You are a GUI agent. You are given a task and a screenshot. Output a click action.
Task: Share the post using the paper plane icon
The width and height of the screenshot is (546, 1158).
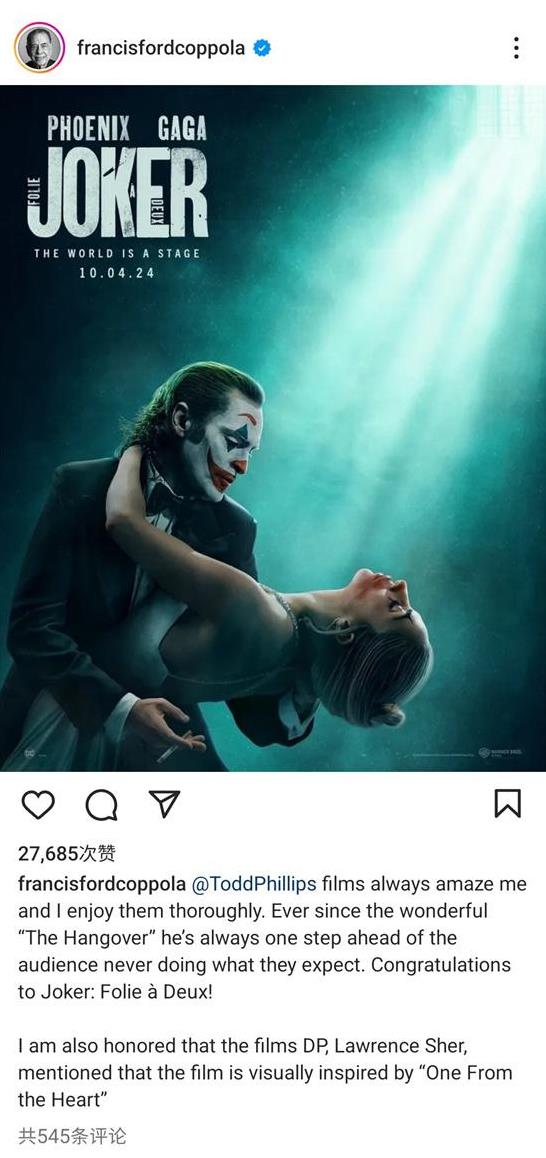(164, 804)
